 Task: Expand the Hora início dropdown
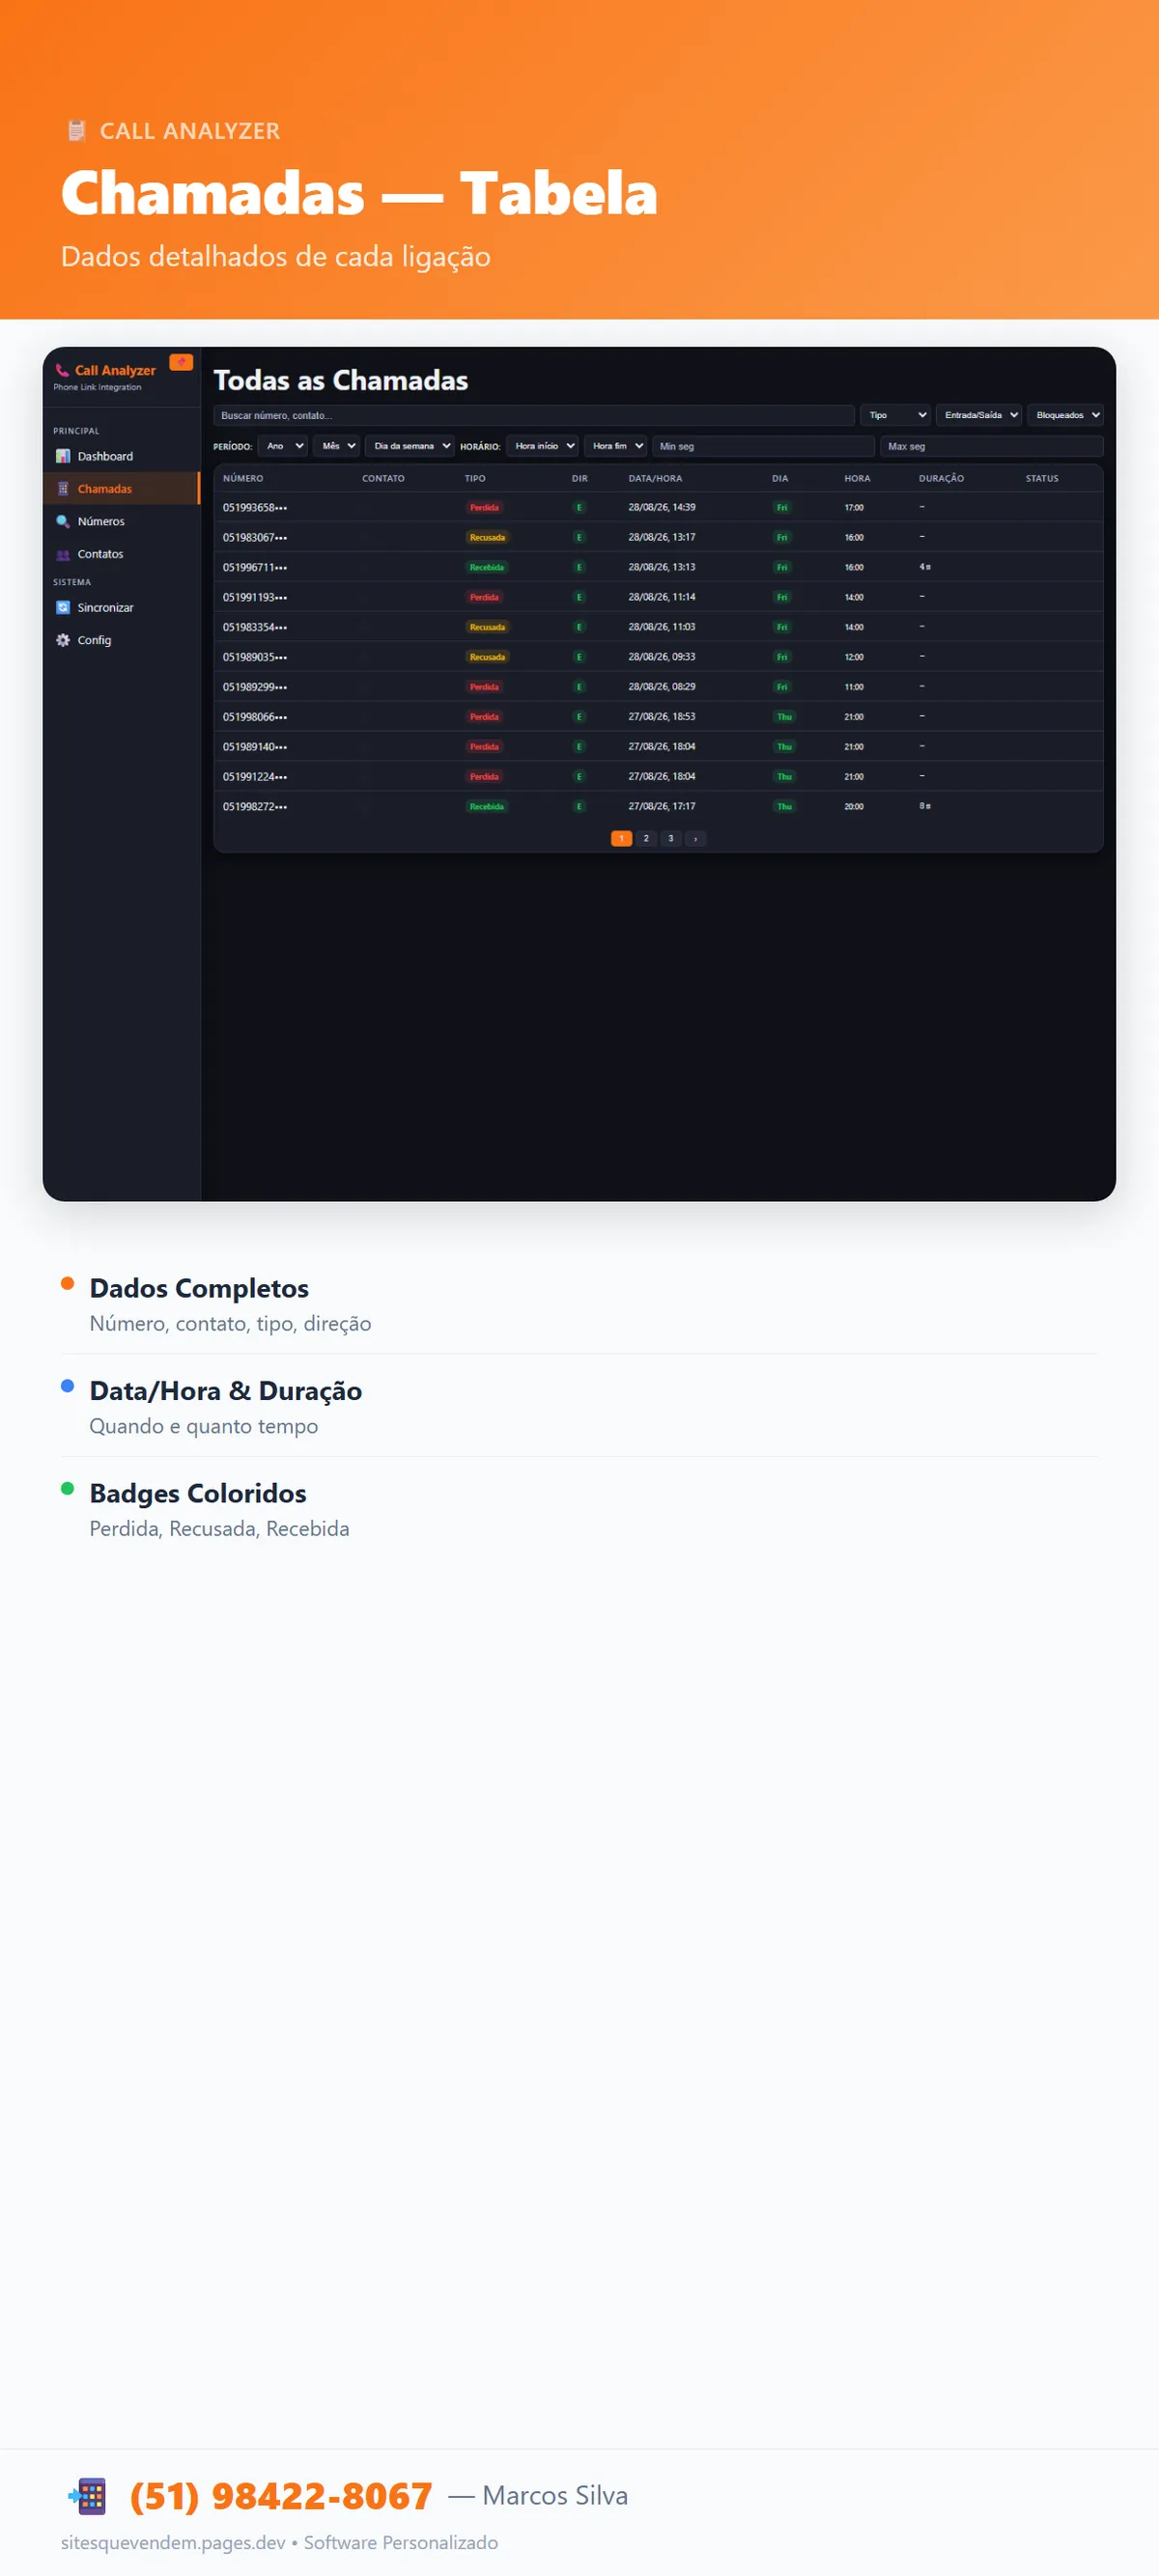[x=542, y=446]
